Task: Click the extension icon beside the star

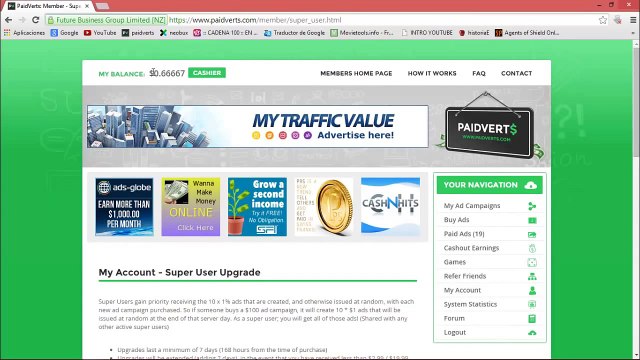Action: pos(618,20)
